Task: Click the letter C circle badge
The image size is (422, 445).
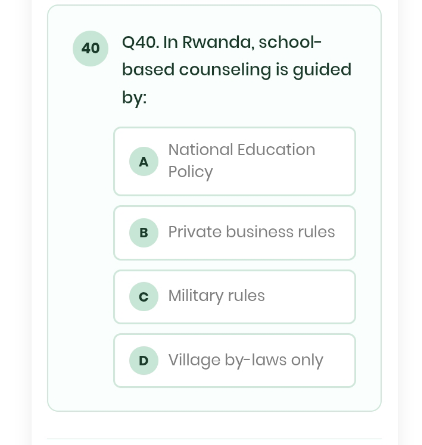Action: 144,297
